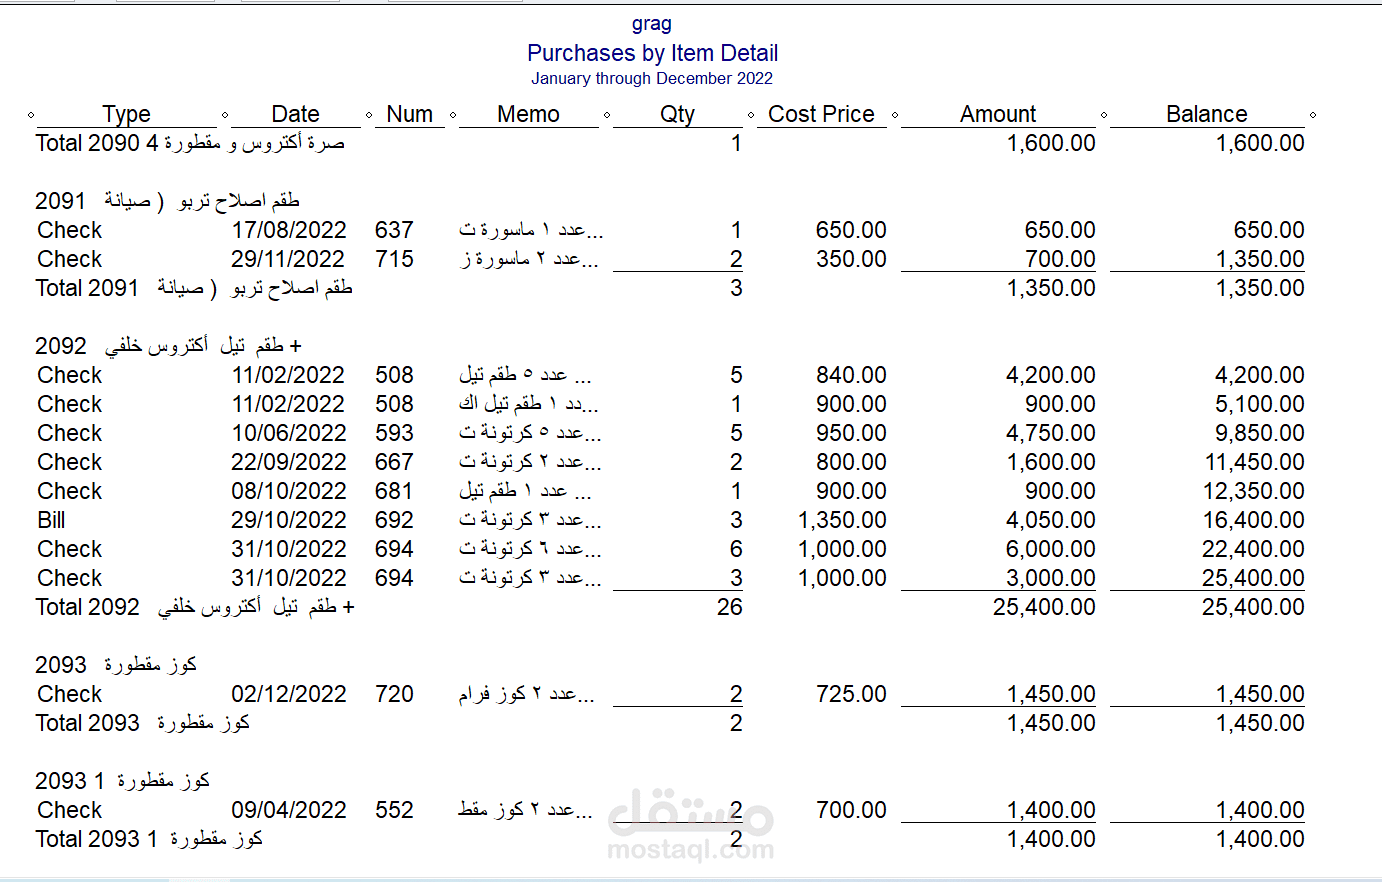This screenshot has height=882, width=1382.
Task: Click the Cost Price column header
Action: click(x=821, y=114)
